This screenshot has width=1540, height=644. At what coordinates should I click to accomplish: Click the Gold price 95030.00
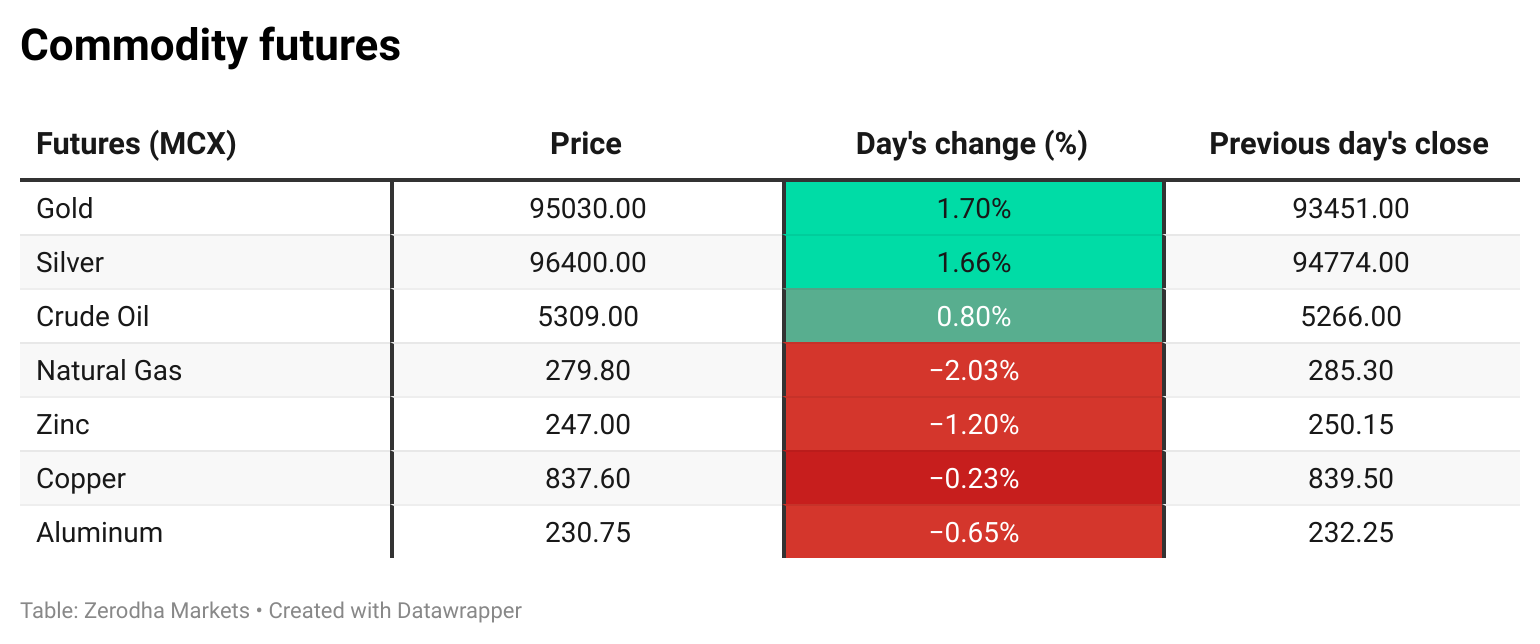[x=588, y=208]
